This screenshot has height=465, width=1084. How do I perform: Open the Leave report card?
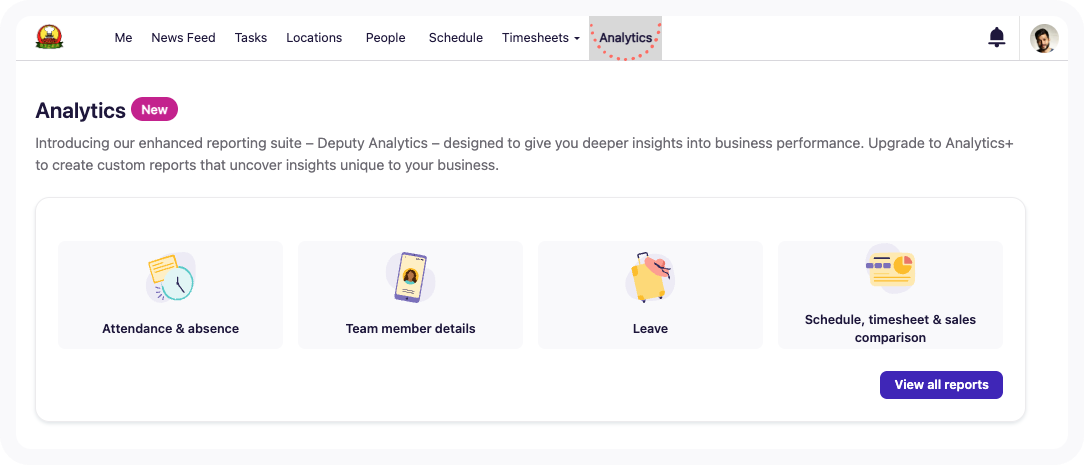point(650,328)
